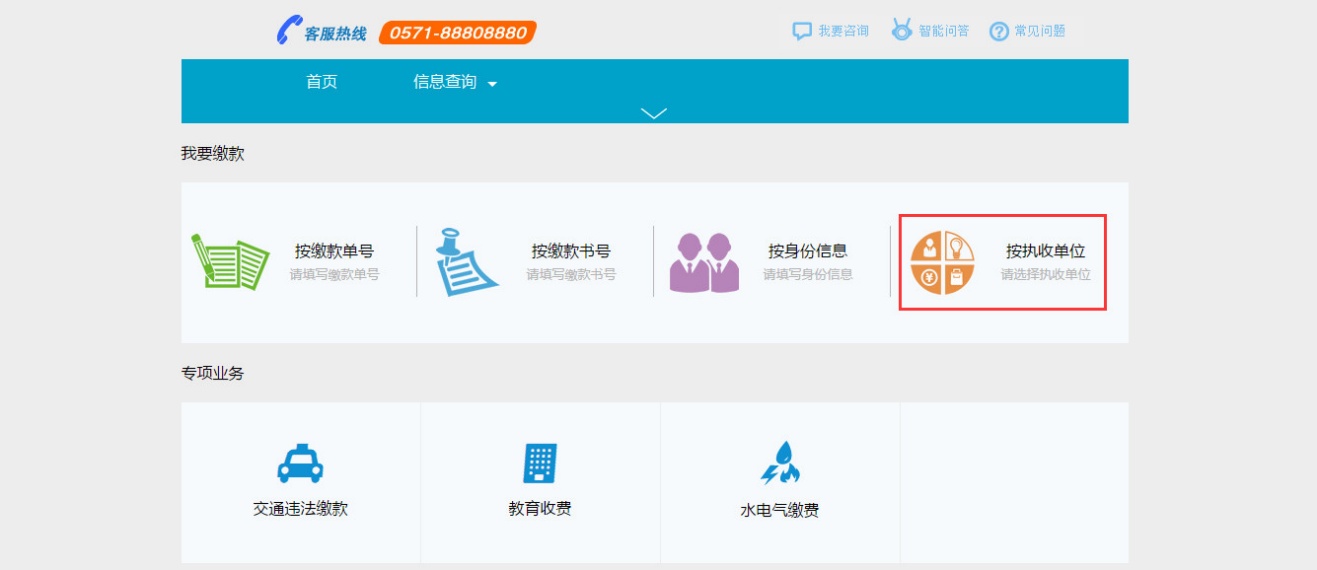Click 请填写身份信息 hint text
The image size is (1317, 570).
pyautogui.click(x=808, y=274)
